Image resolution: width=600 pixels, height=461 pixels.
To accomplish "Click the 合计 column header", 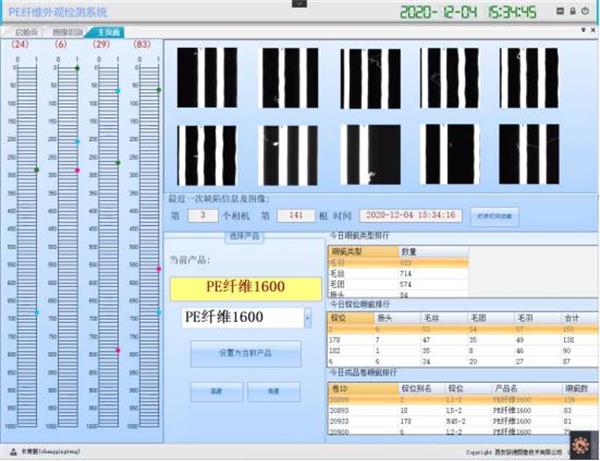I will (x=579, y=318).
